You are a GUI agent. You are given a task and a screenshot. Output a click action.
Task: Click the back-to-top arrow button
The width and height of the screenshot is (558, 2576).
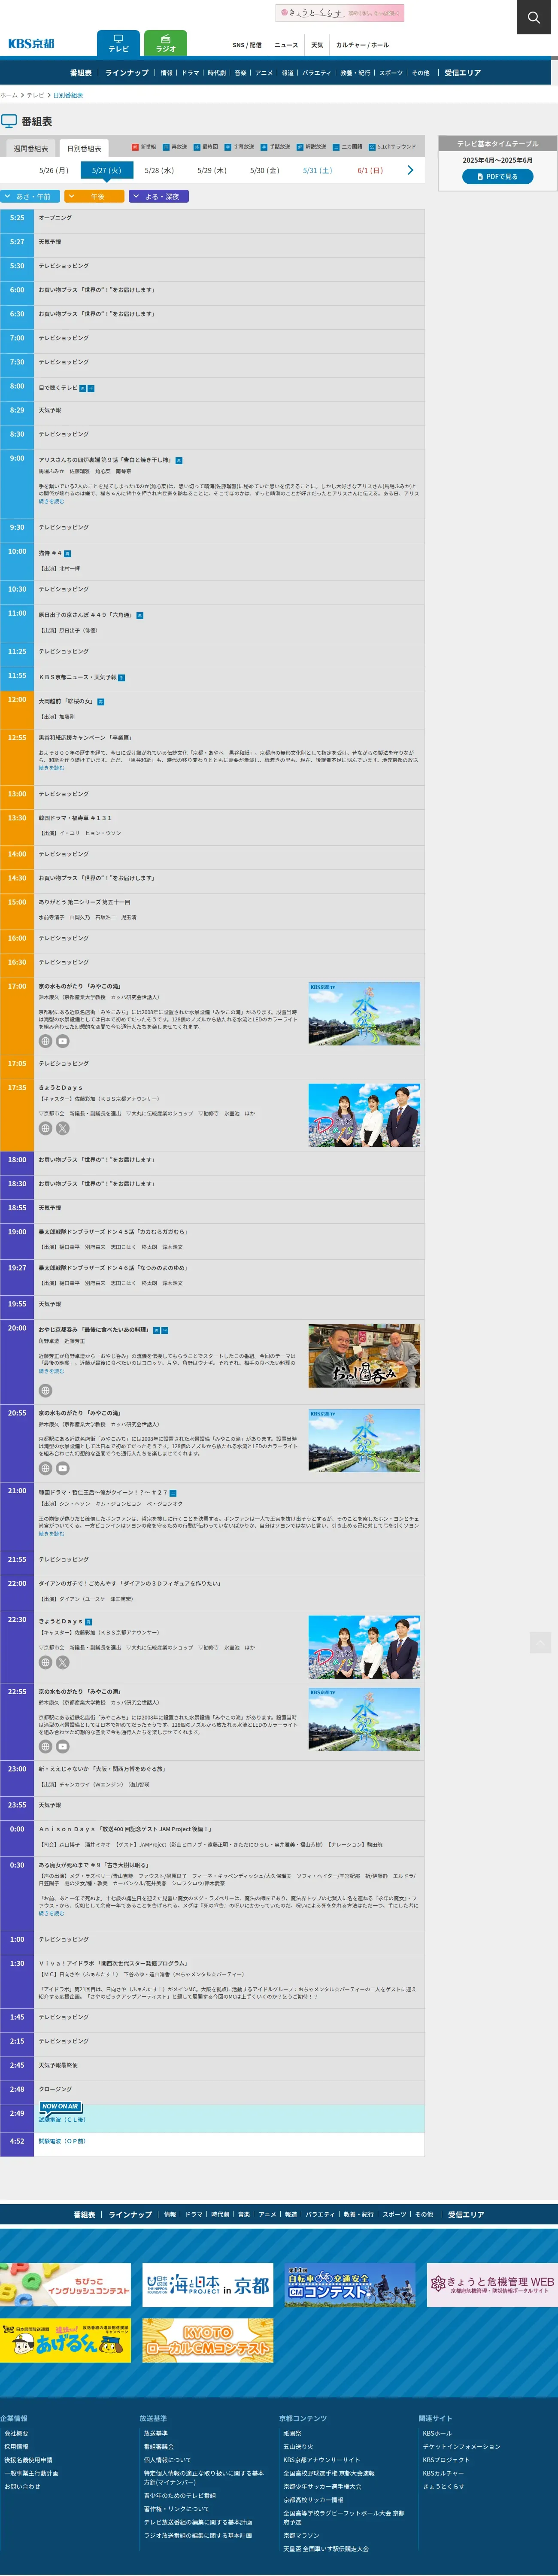click(x=540, y=1642)
